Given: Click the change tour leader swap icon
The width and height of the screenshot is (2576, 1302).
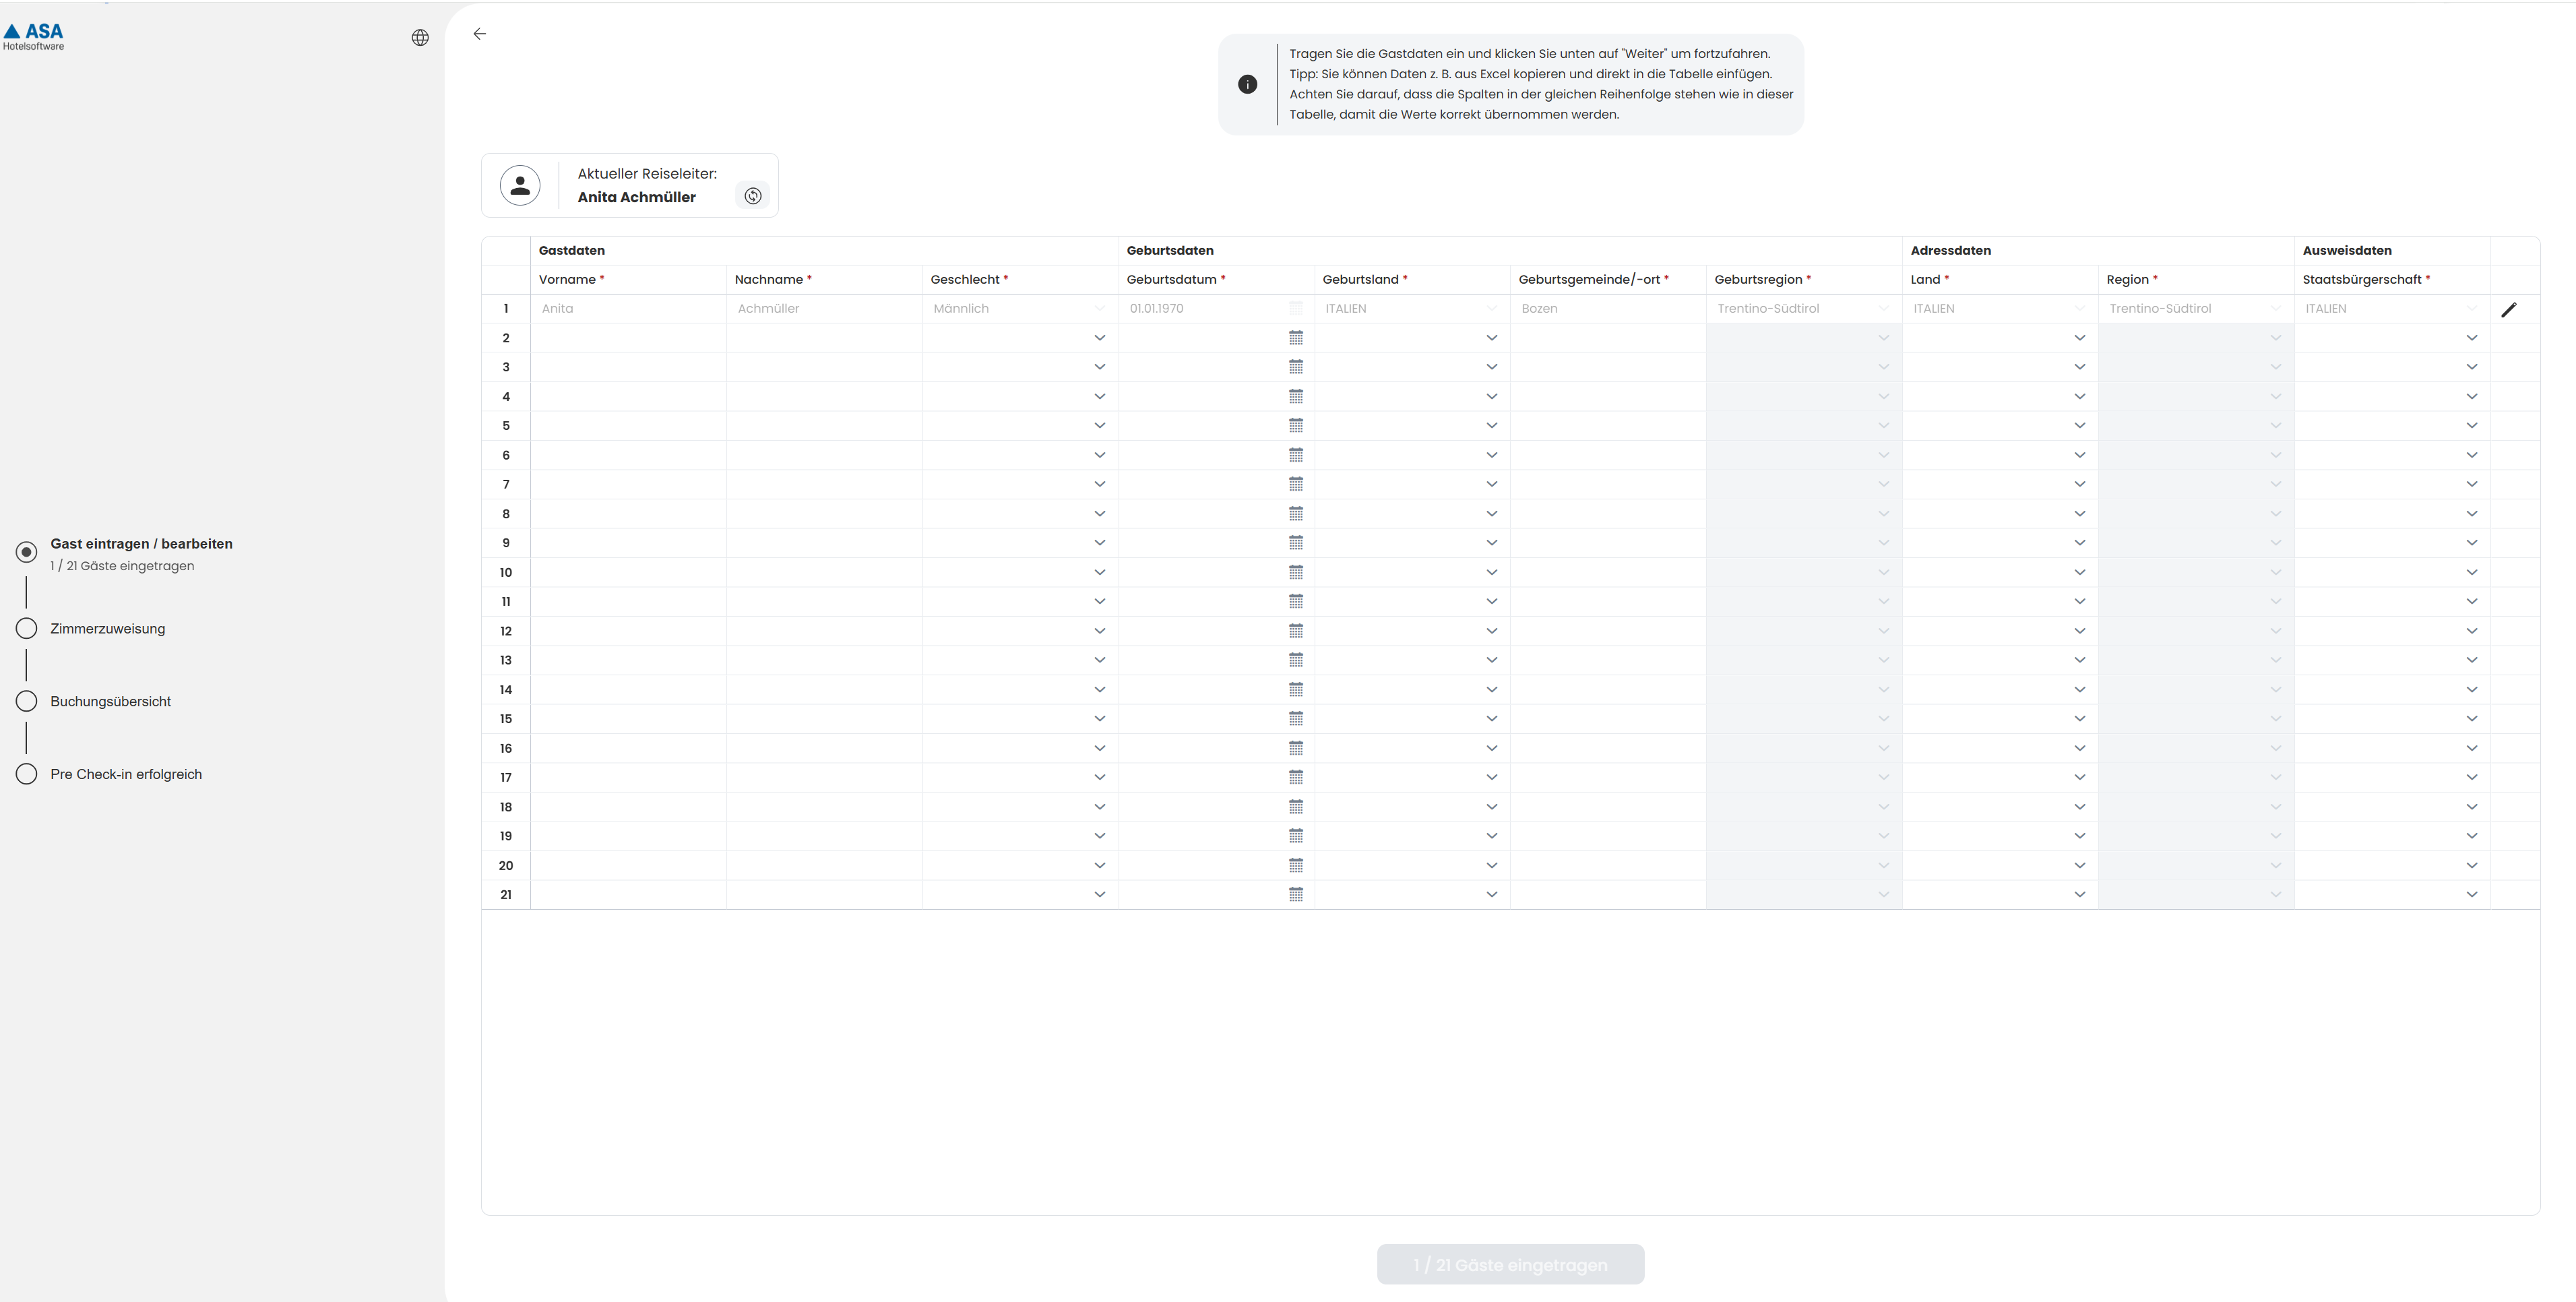Looking at the screenshot, I should pos(753,196).
